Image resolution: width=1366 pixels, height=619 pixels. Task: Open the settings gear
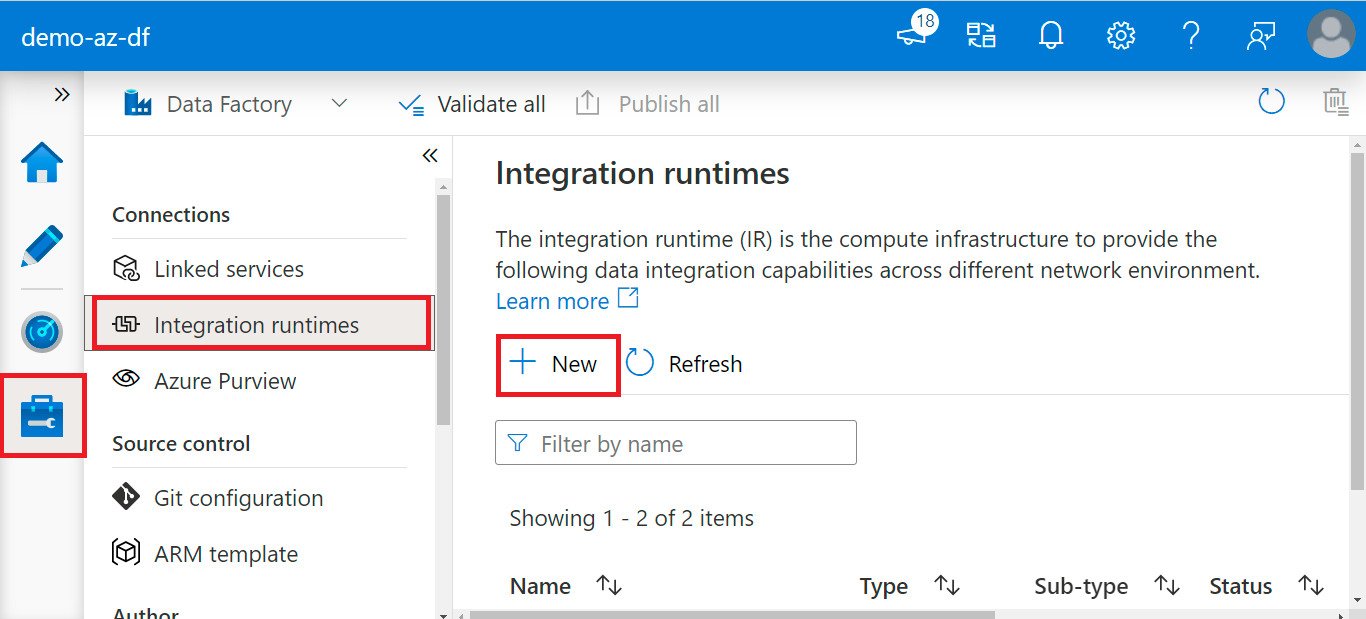1121,36
